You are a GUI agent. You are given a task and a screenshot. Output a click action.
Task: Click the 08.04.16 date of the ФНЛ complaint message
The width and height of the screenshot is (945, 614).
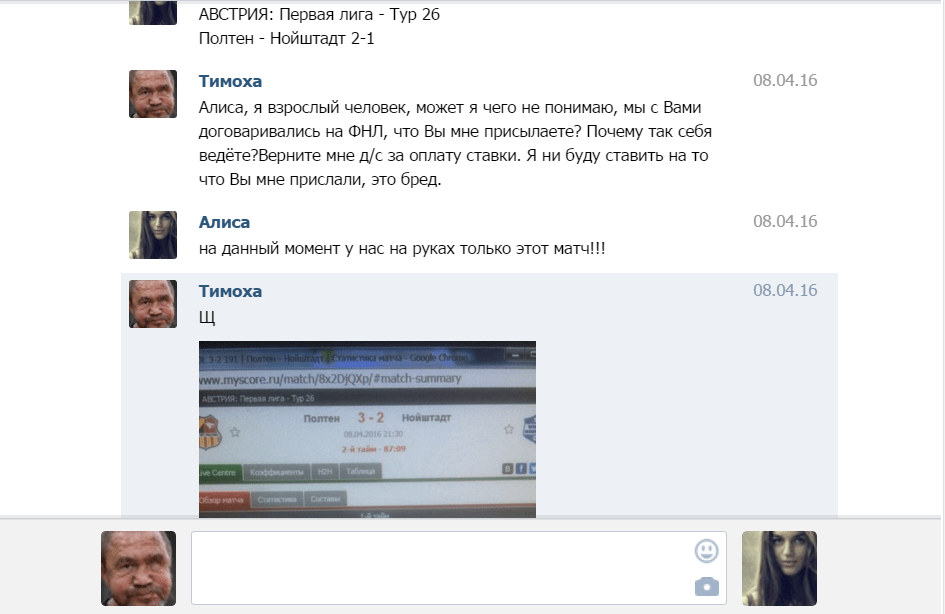[x=785, y=80]
